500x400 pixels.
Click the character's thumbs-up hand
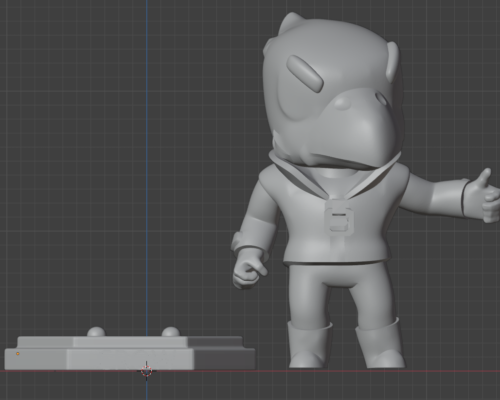[483, 197]
